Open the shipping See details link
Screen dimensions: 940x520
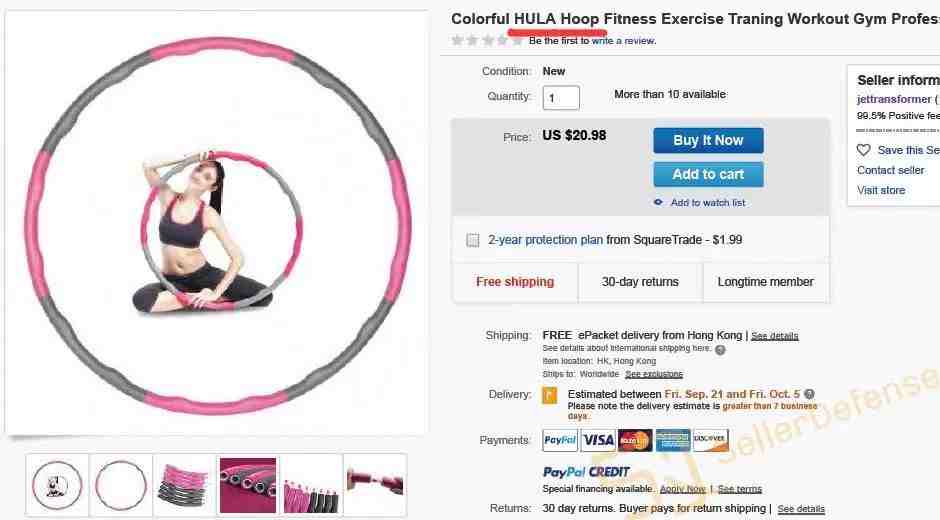[775, 336]
